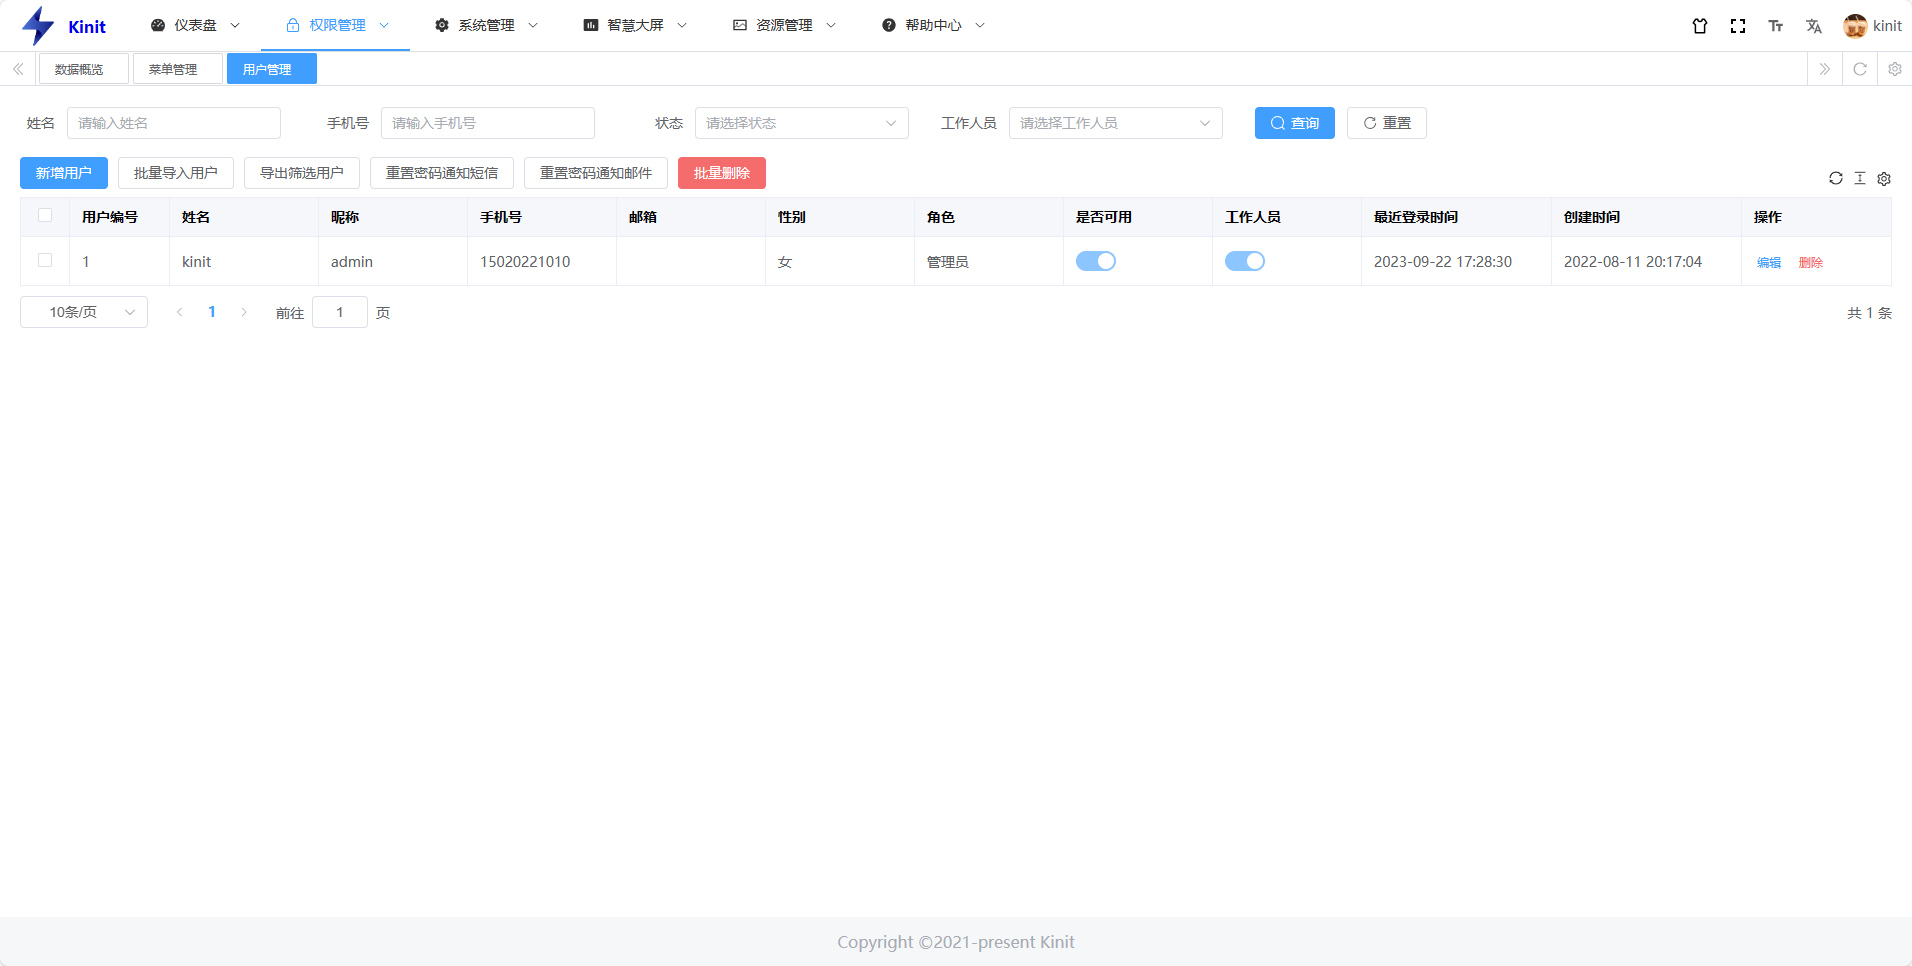1912x966 pixels.
Task: Open the language translation icon
Action: pyautogui.click(x=1814, y=26)
